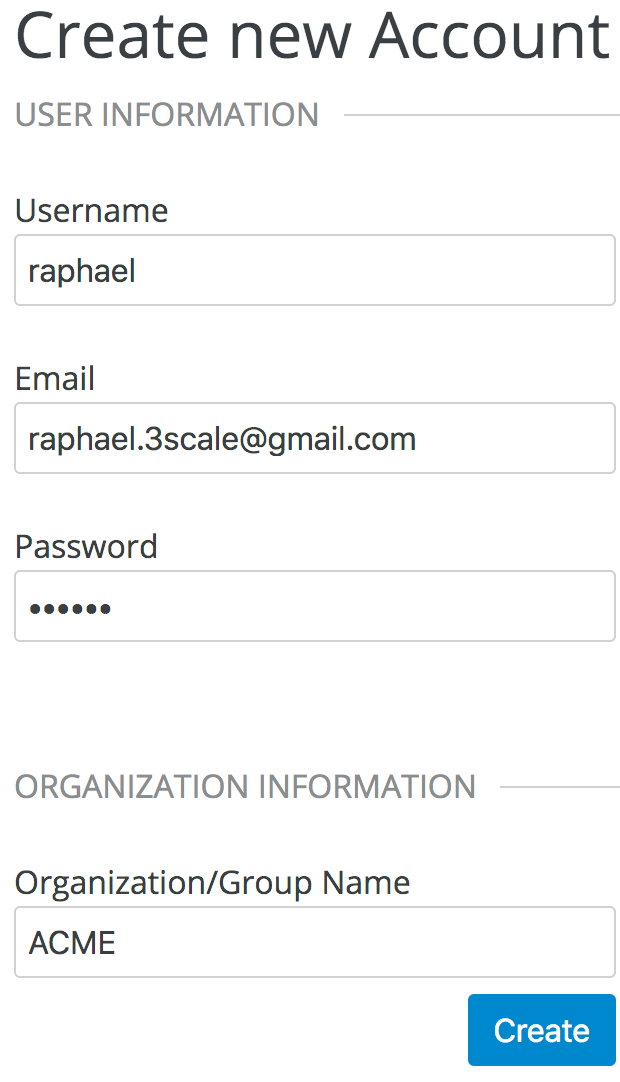620x1082 pixels.
Task: Click the 'Create new Account' heading
Action: pyautogui.click(x=312, y=36)
